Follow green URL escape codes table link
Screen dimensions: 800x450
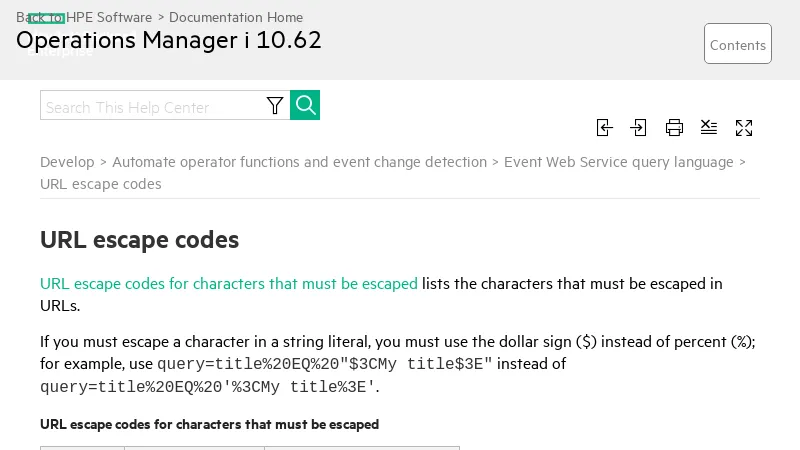[x=228, y=283]
